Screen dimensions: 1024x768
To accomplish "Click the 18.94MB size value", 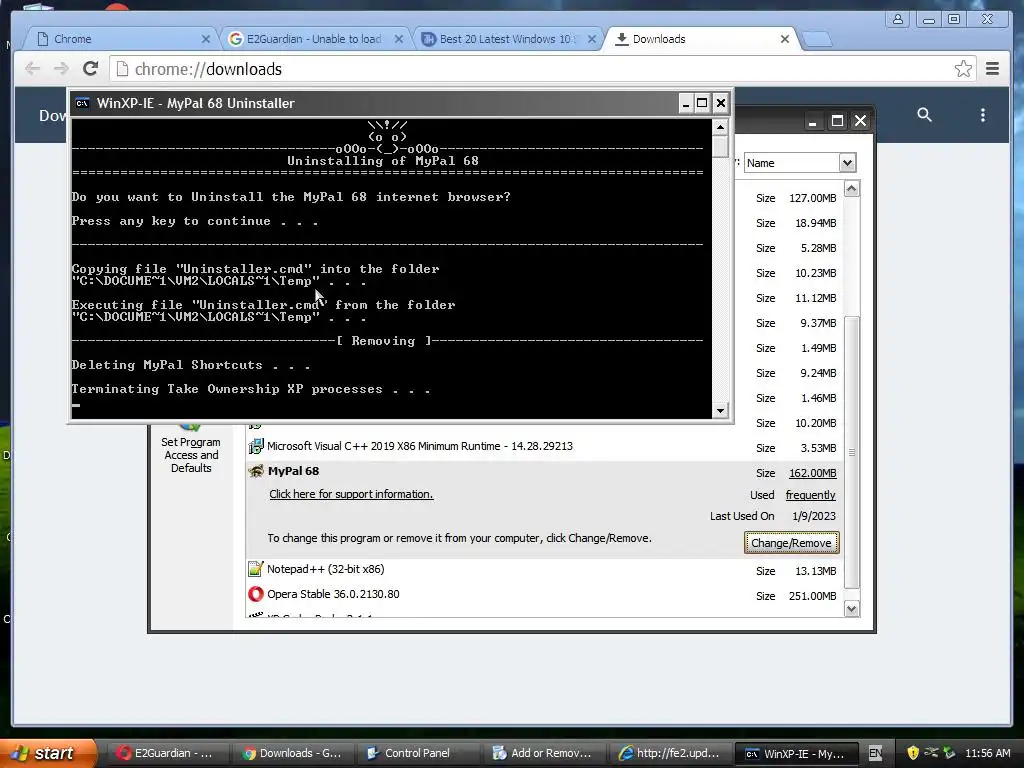I will pos(816,223).
